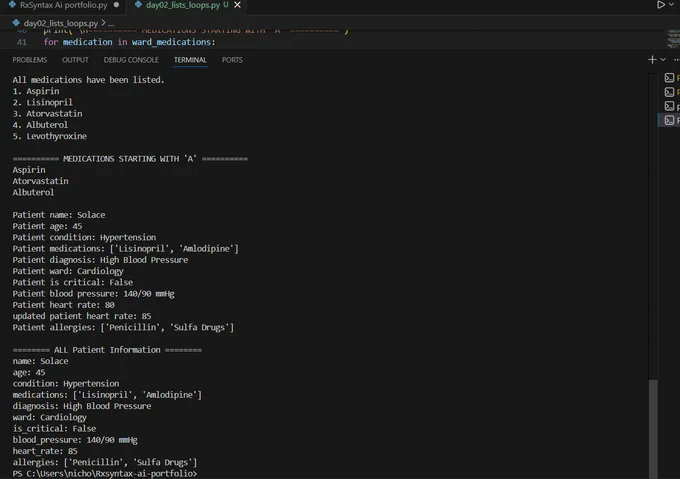The width and height of the screenshot is (680, 479).
Task: Click 'Patient blood pressure: 140/90 mmHg' line
Action: (93, 294)
